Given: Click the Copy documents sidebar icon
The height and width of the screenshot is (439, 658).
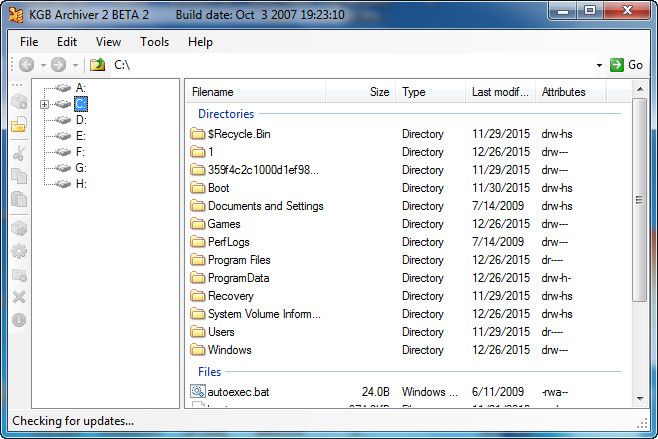Looking at the screenshot, I should pos(19,176).
